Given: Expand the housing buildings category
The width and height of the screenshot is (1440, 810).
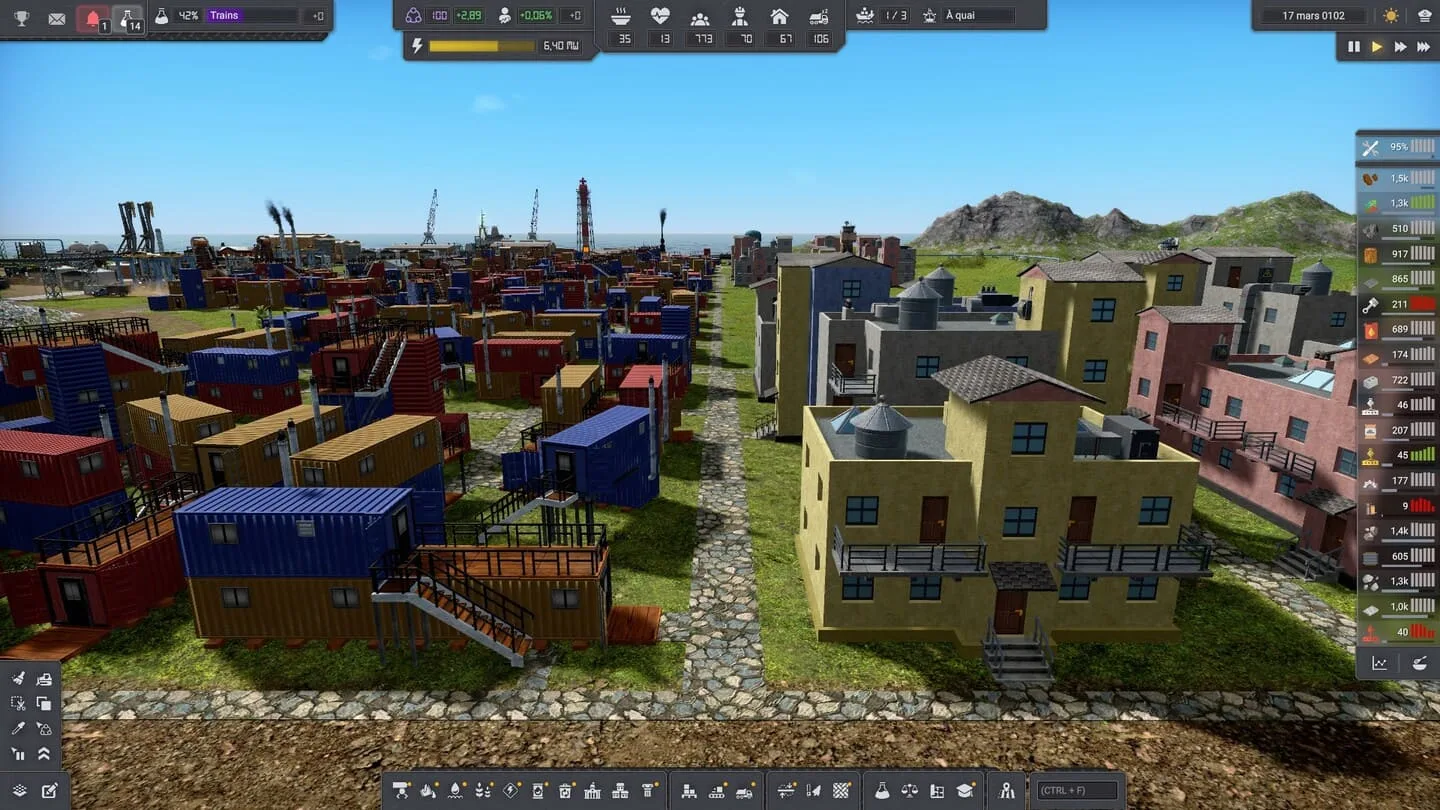Looking at the screenshot, I should point(620,790).
